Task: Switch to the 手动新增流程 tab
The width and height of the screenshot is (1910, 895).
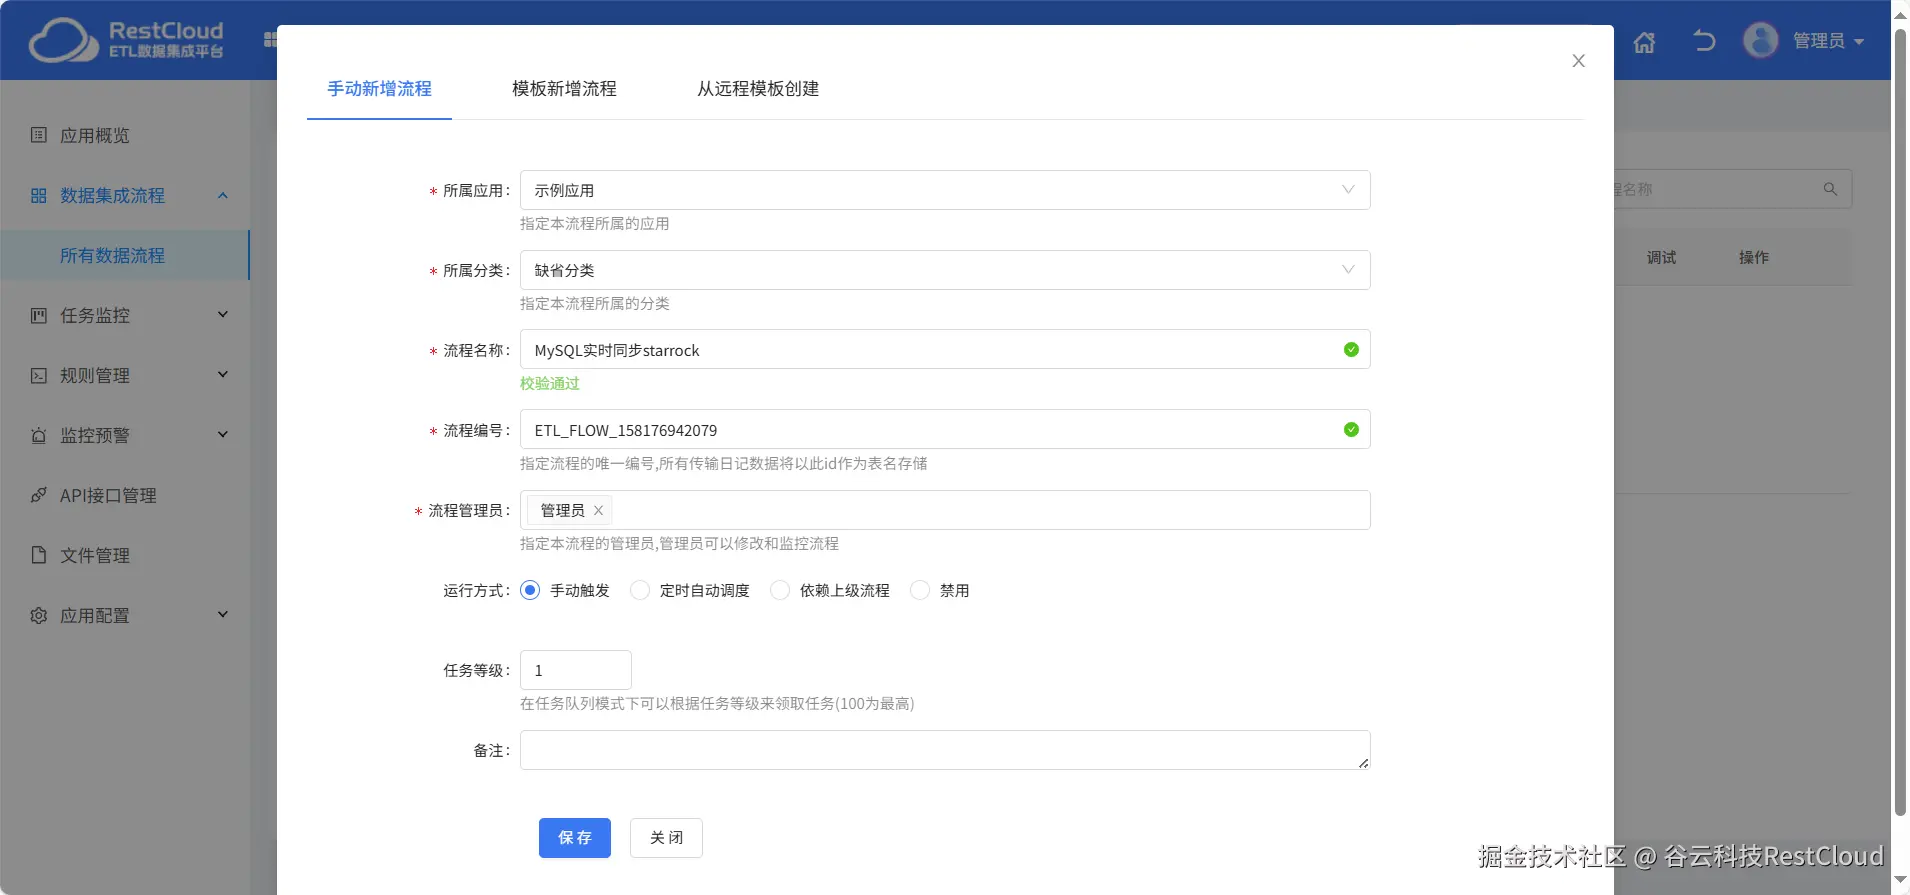Action: click(380, 89)
